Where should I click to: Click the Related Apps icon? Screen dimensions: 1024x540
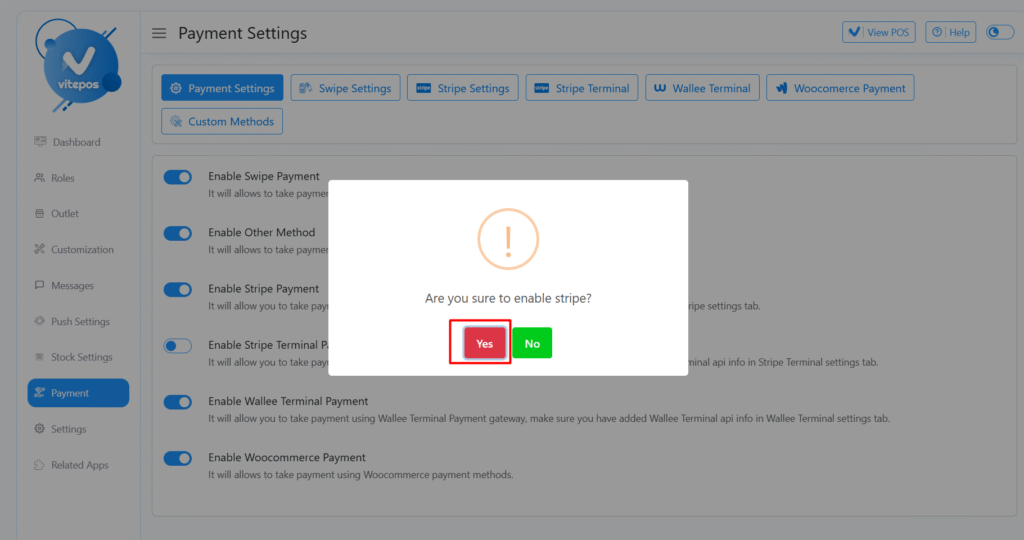coord(39,464)
